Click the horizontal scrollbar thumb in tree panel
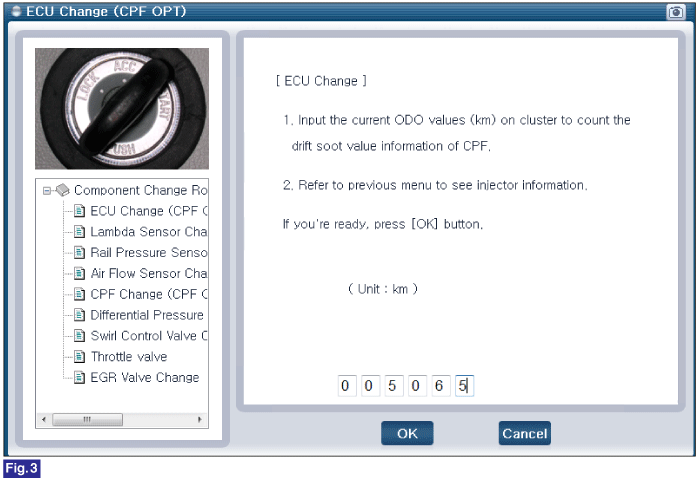The image size is (700, 481). click(x=88, y=419)
